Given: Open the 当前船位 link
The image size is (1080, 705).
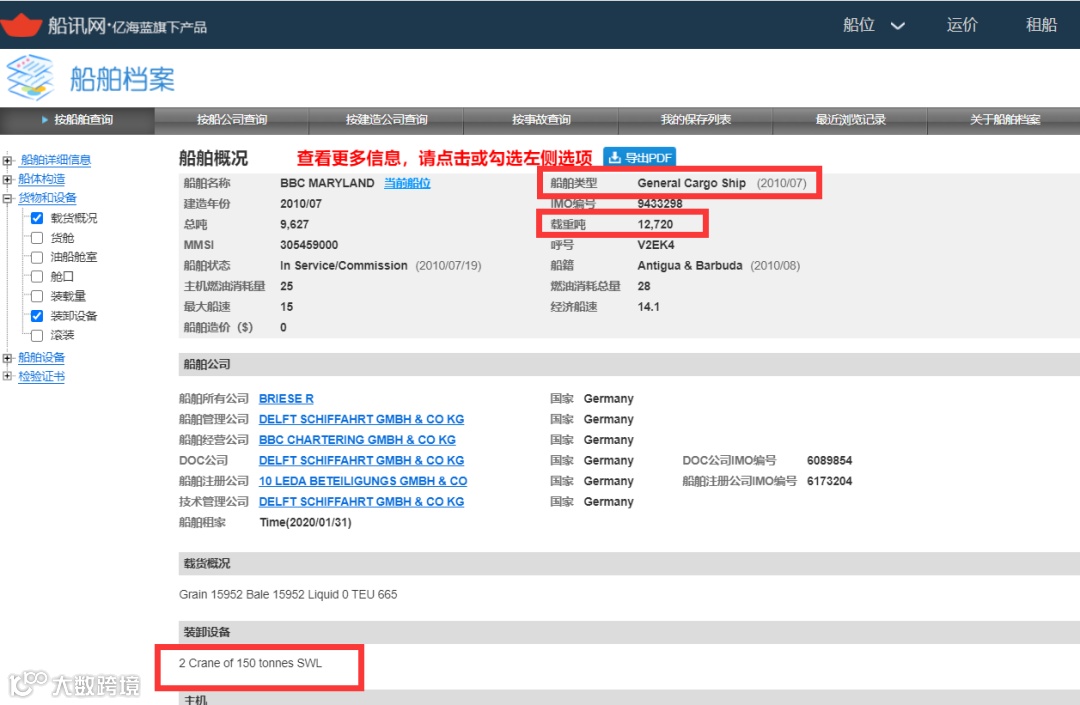Looking at the screenshot, I should click(x=407, y=183).
